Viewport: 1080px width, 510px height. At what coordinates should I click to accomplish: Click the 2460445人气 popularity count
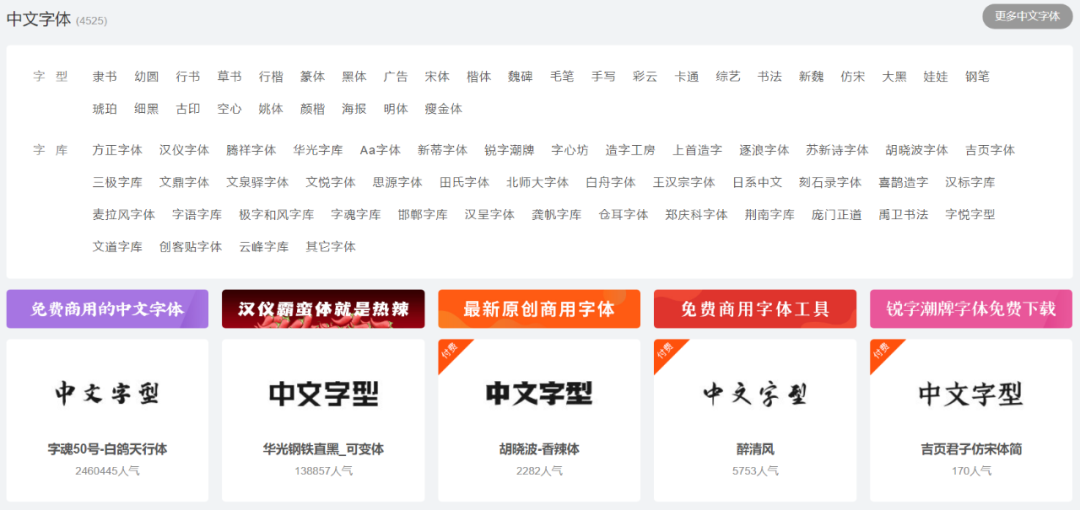pos(107,471)
